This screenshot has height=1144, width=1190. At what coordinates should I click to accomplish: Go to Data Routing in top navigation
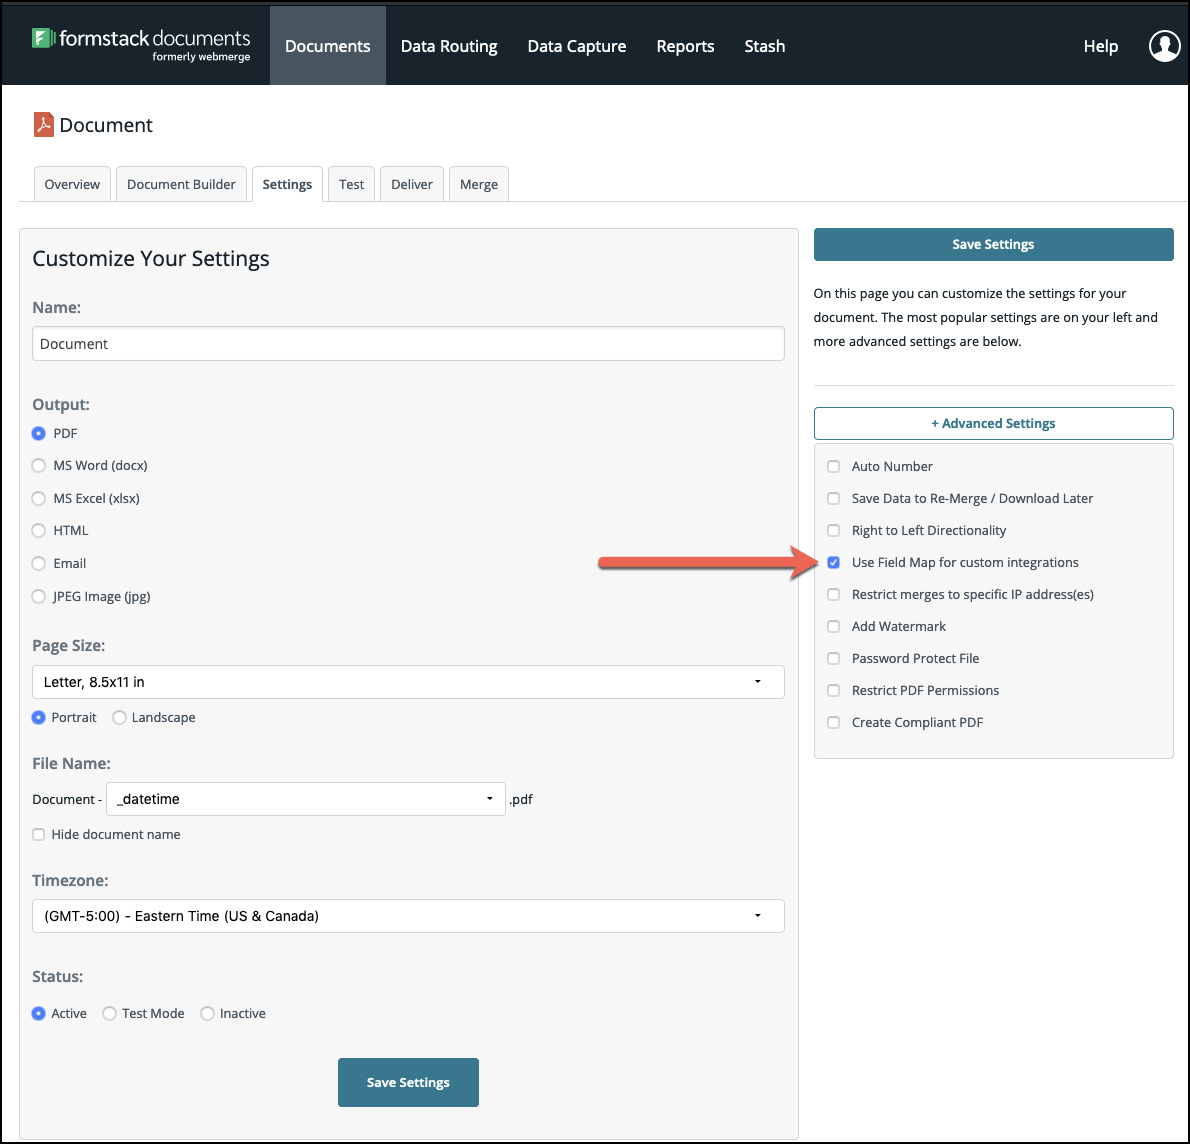(x=449, y=46)
